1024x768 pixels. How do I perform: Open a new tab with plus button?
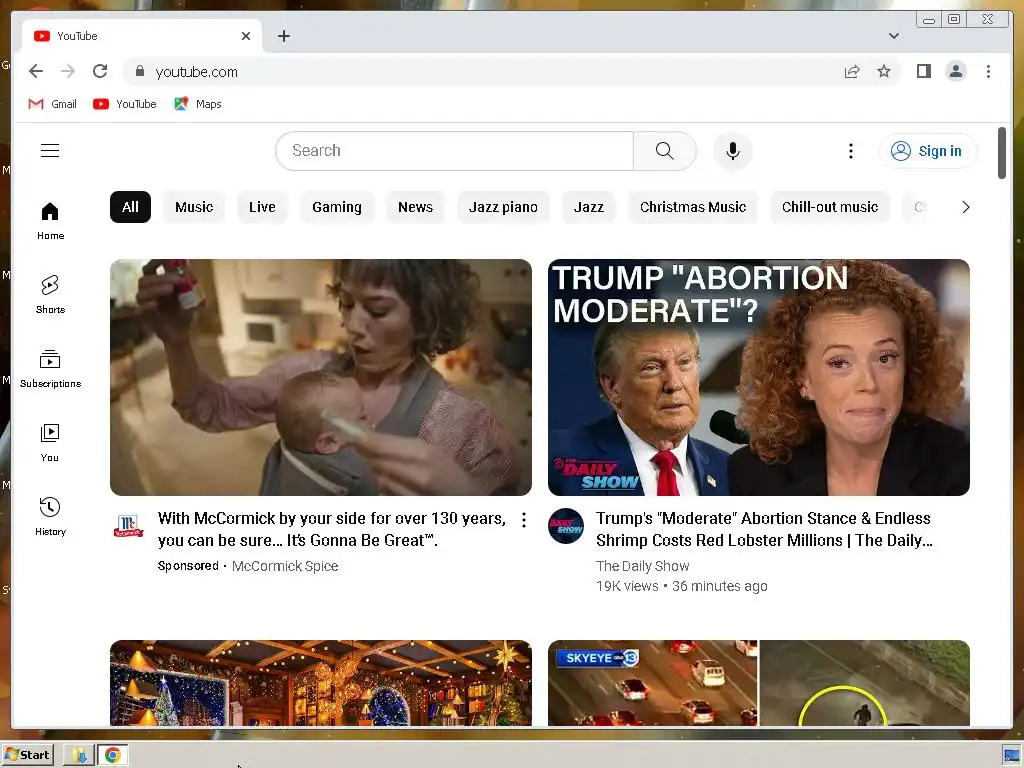[283, 36]
